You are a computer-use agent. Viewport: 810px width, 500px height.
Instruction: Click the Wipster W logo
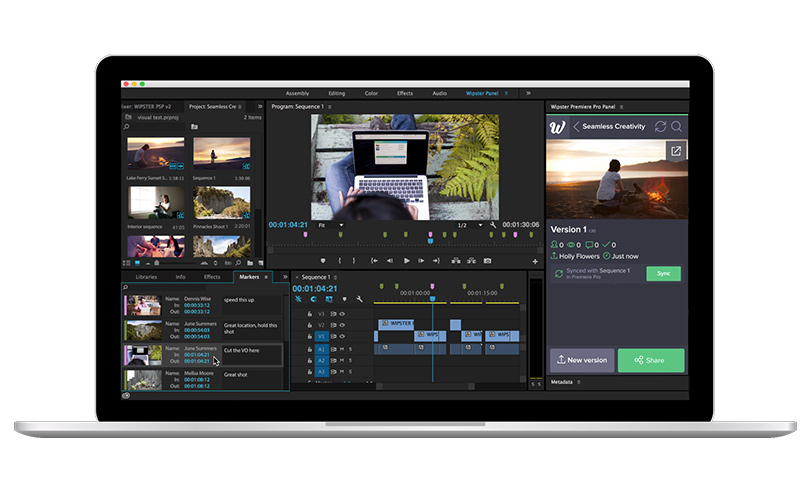(557, 127)
